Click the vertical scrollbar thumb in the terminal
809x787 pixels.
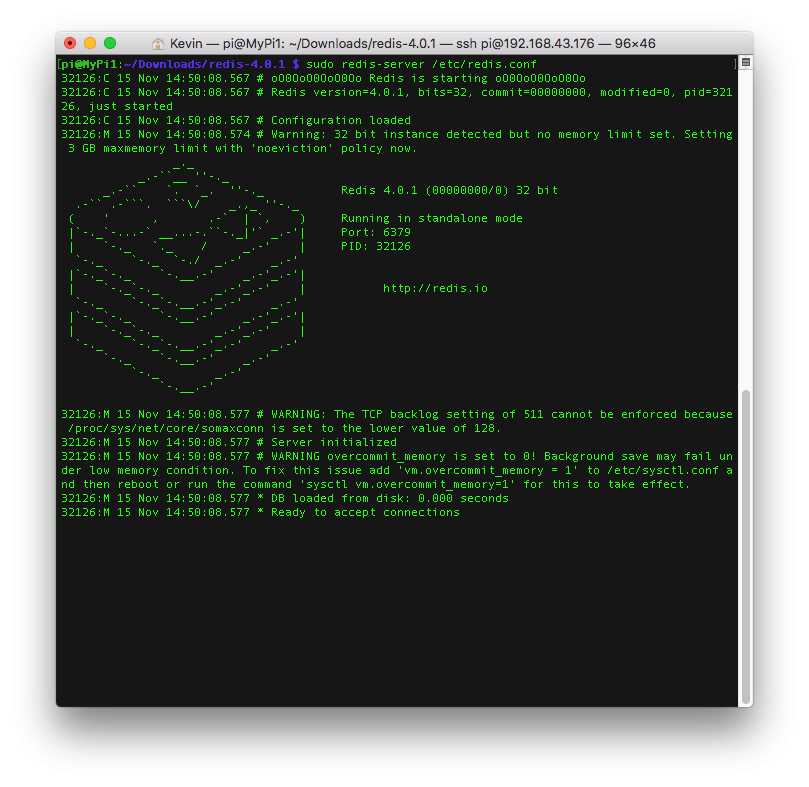(746, 547)
